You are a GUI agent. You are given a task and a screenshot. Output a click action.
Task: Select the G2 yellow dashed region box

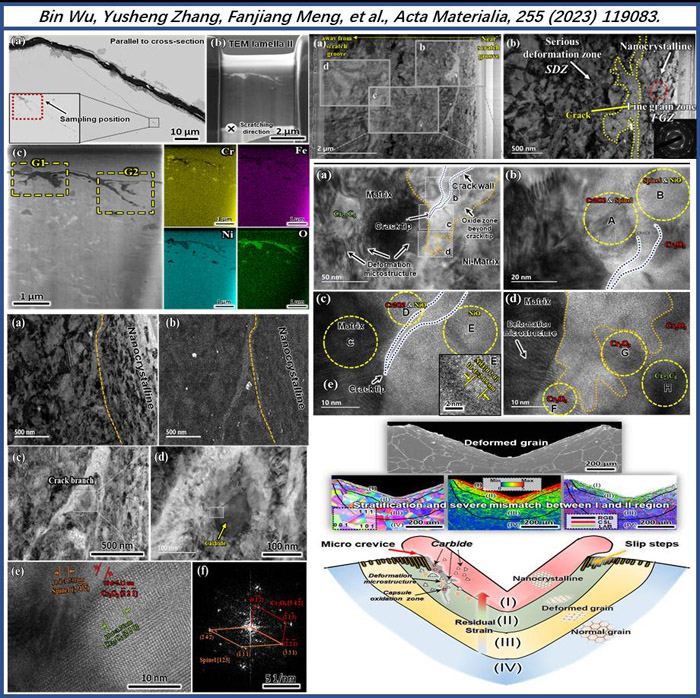[127, 190]
